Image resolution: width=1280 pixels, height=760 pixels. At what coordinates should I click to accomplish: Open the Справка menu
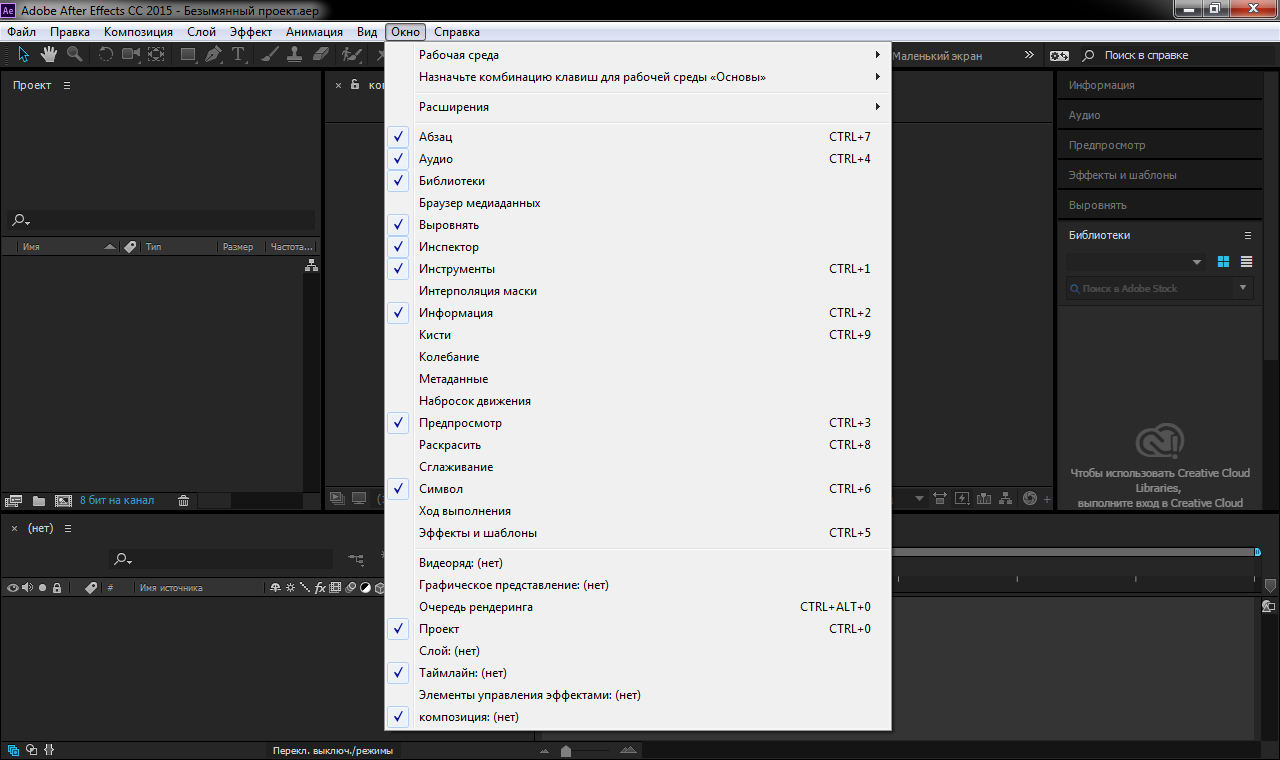457,32
